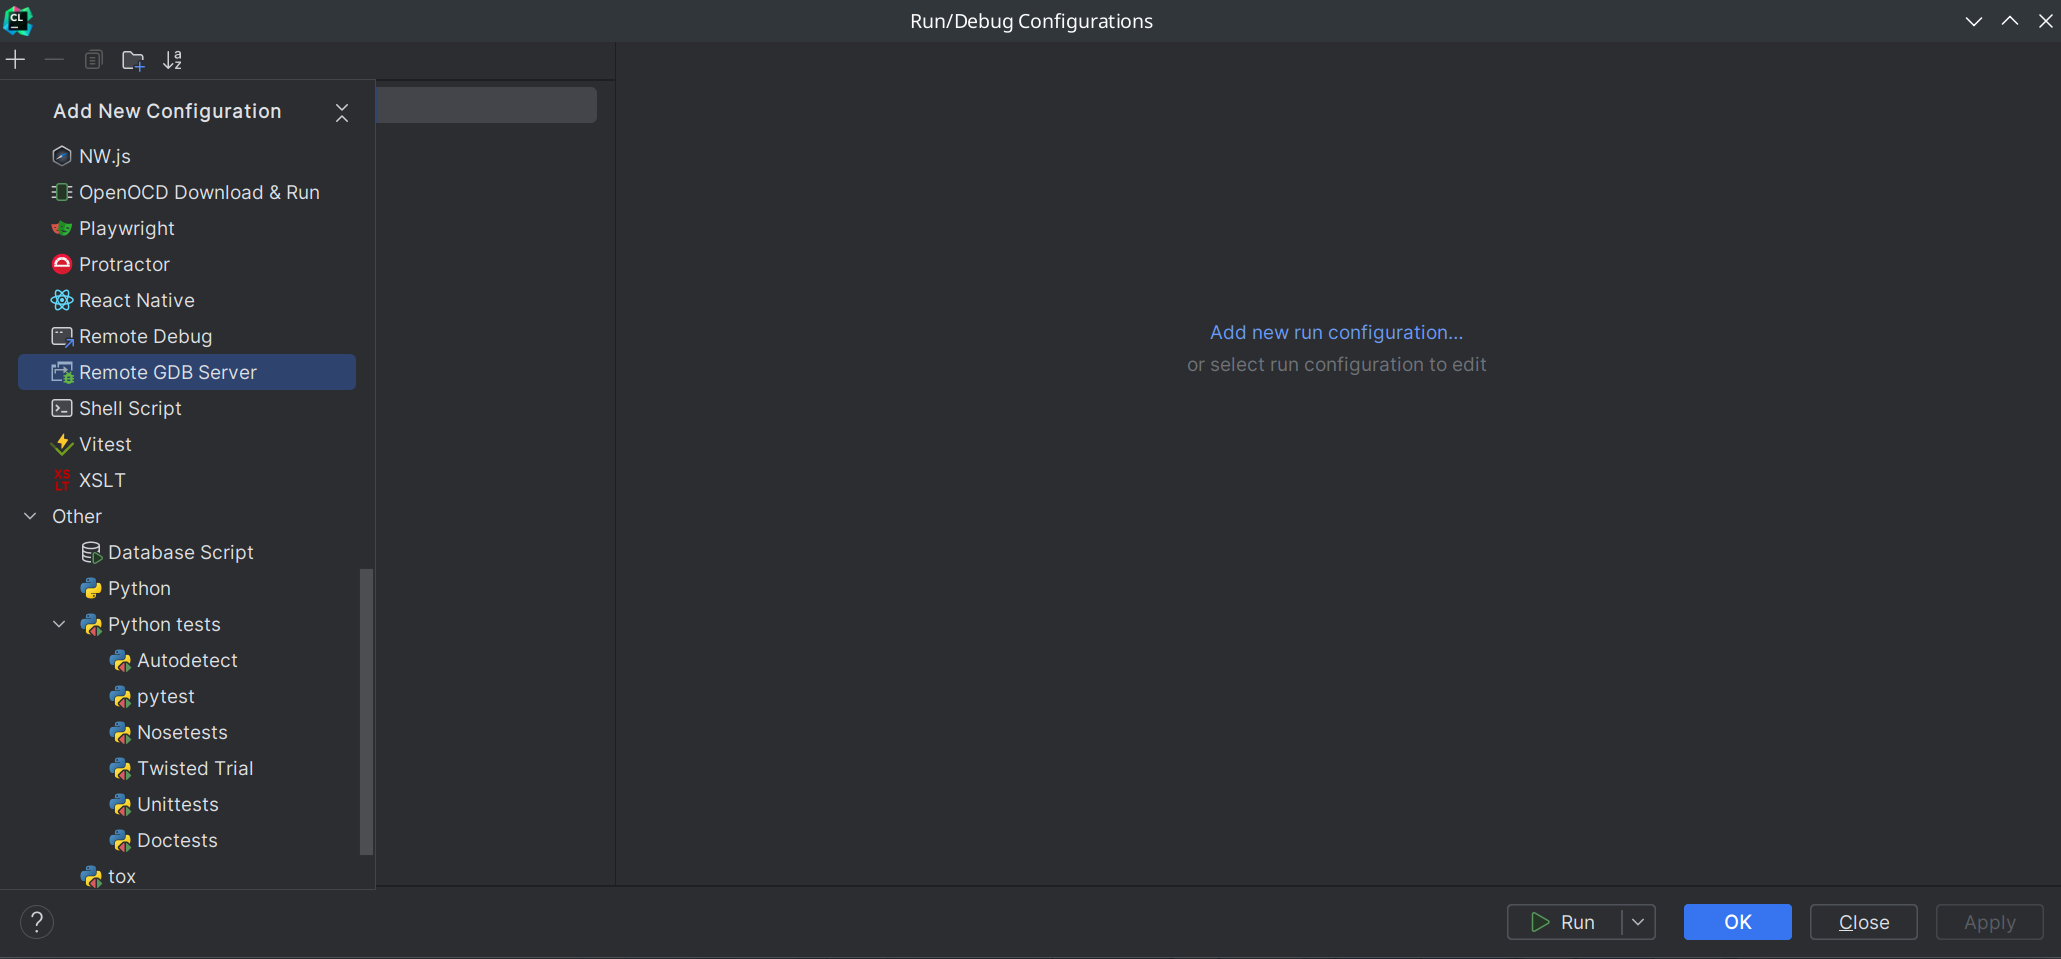Click the Sort Configurations alphabetically icon
The height and width of the screenshot is (959, 2061).
pyautogui.click(x=173, y=60)
